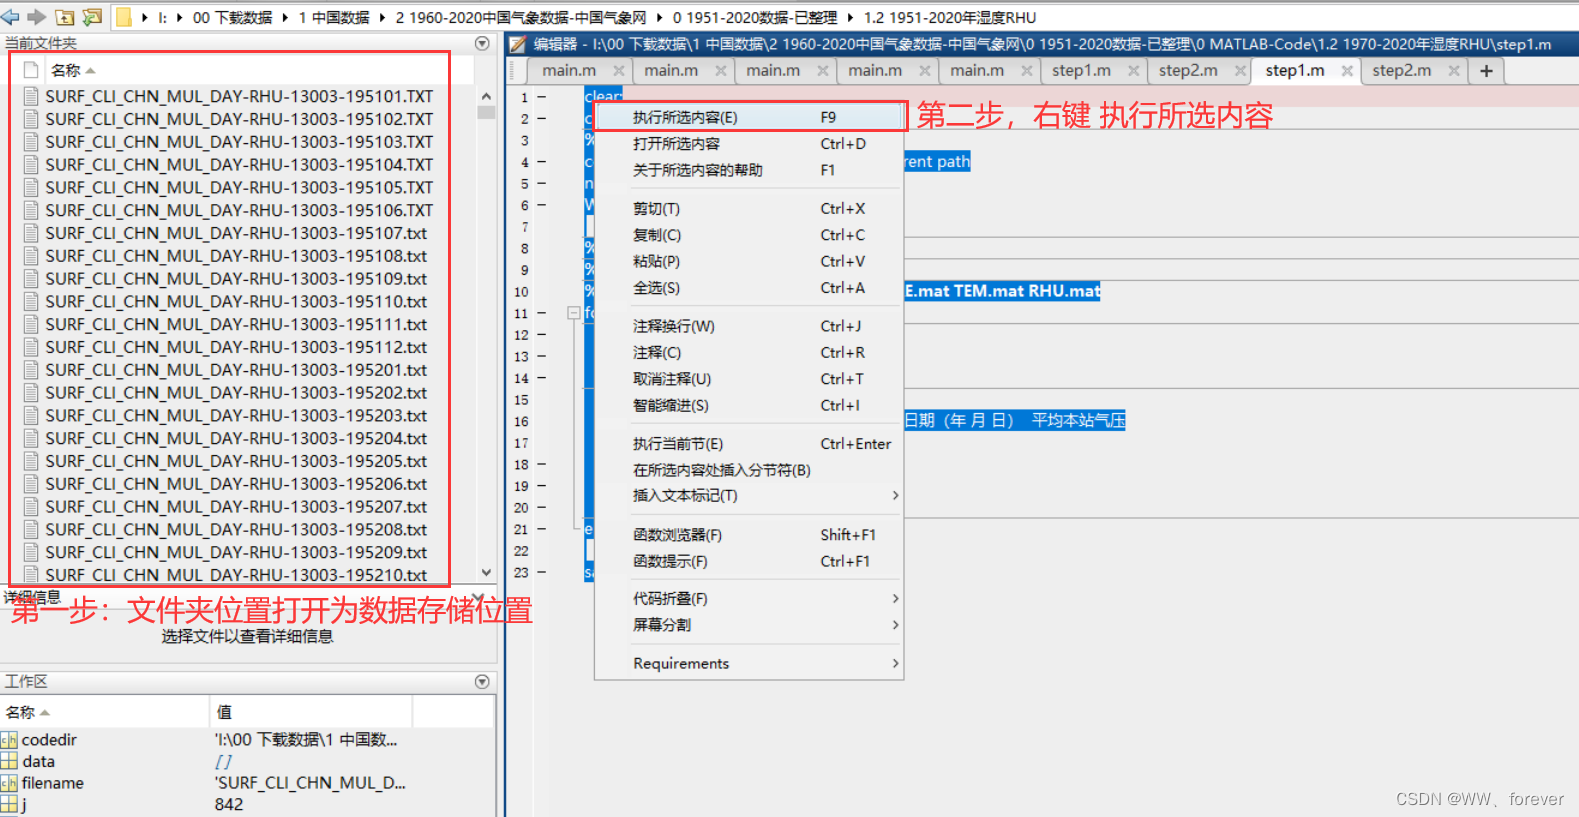Go to the '0 1951-2020数据-已整理' path segment

click(755, 18)
